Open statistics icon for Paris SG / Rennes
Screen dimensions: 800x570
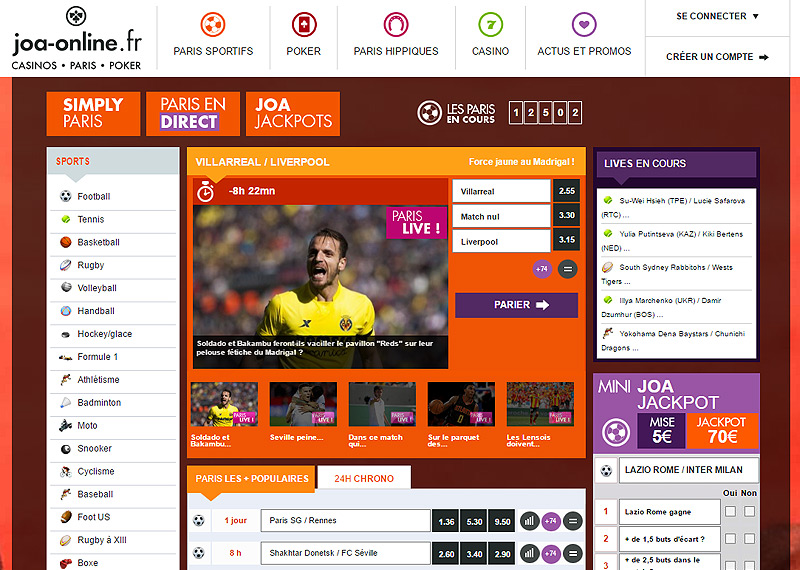click(x=530, y=521)
